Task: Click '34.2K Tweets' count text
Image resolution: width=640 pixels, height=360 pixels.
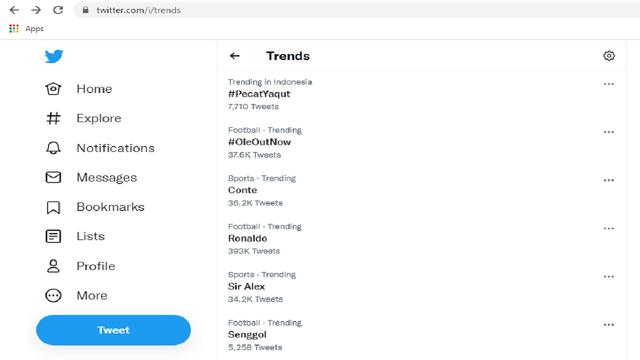Action: [255, 299]
